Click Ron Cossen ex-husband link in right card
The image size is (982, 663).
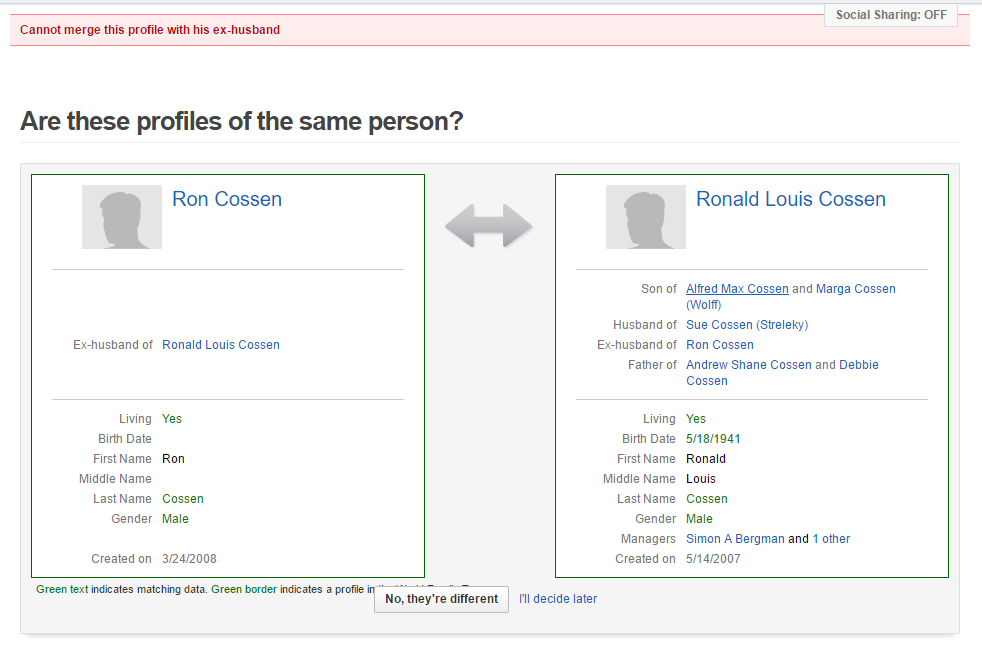click(x=720, y=345)
